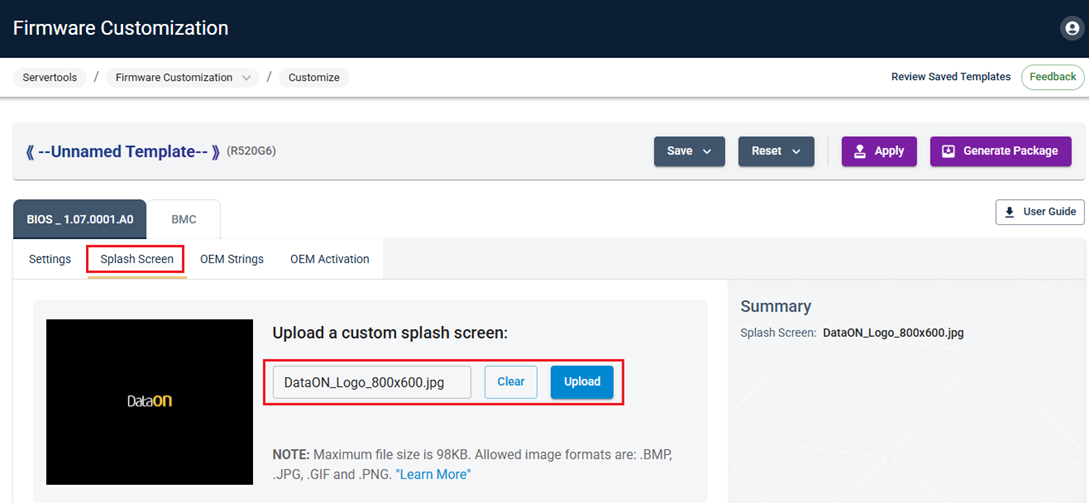Click the Feedback button
The image size is (1089, 503).
tap(1052, 77)
